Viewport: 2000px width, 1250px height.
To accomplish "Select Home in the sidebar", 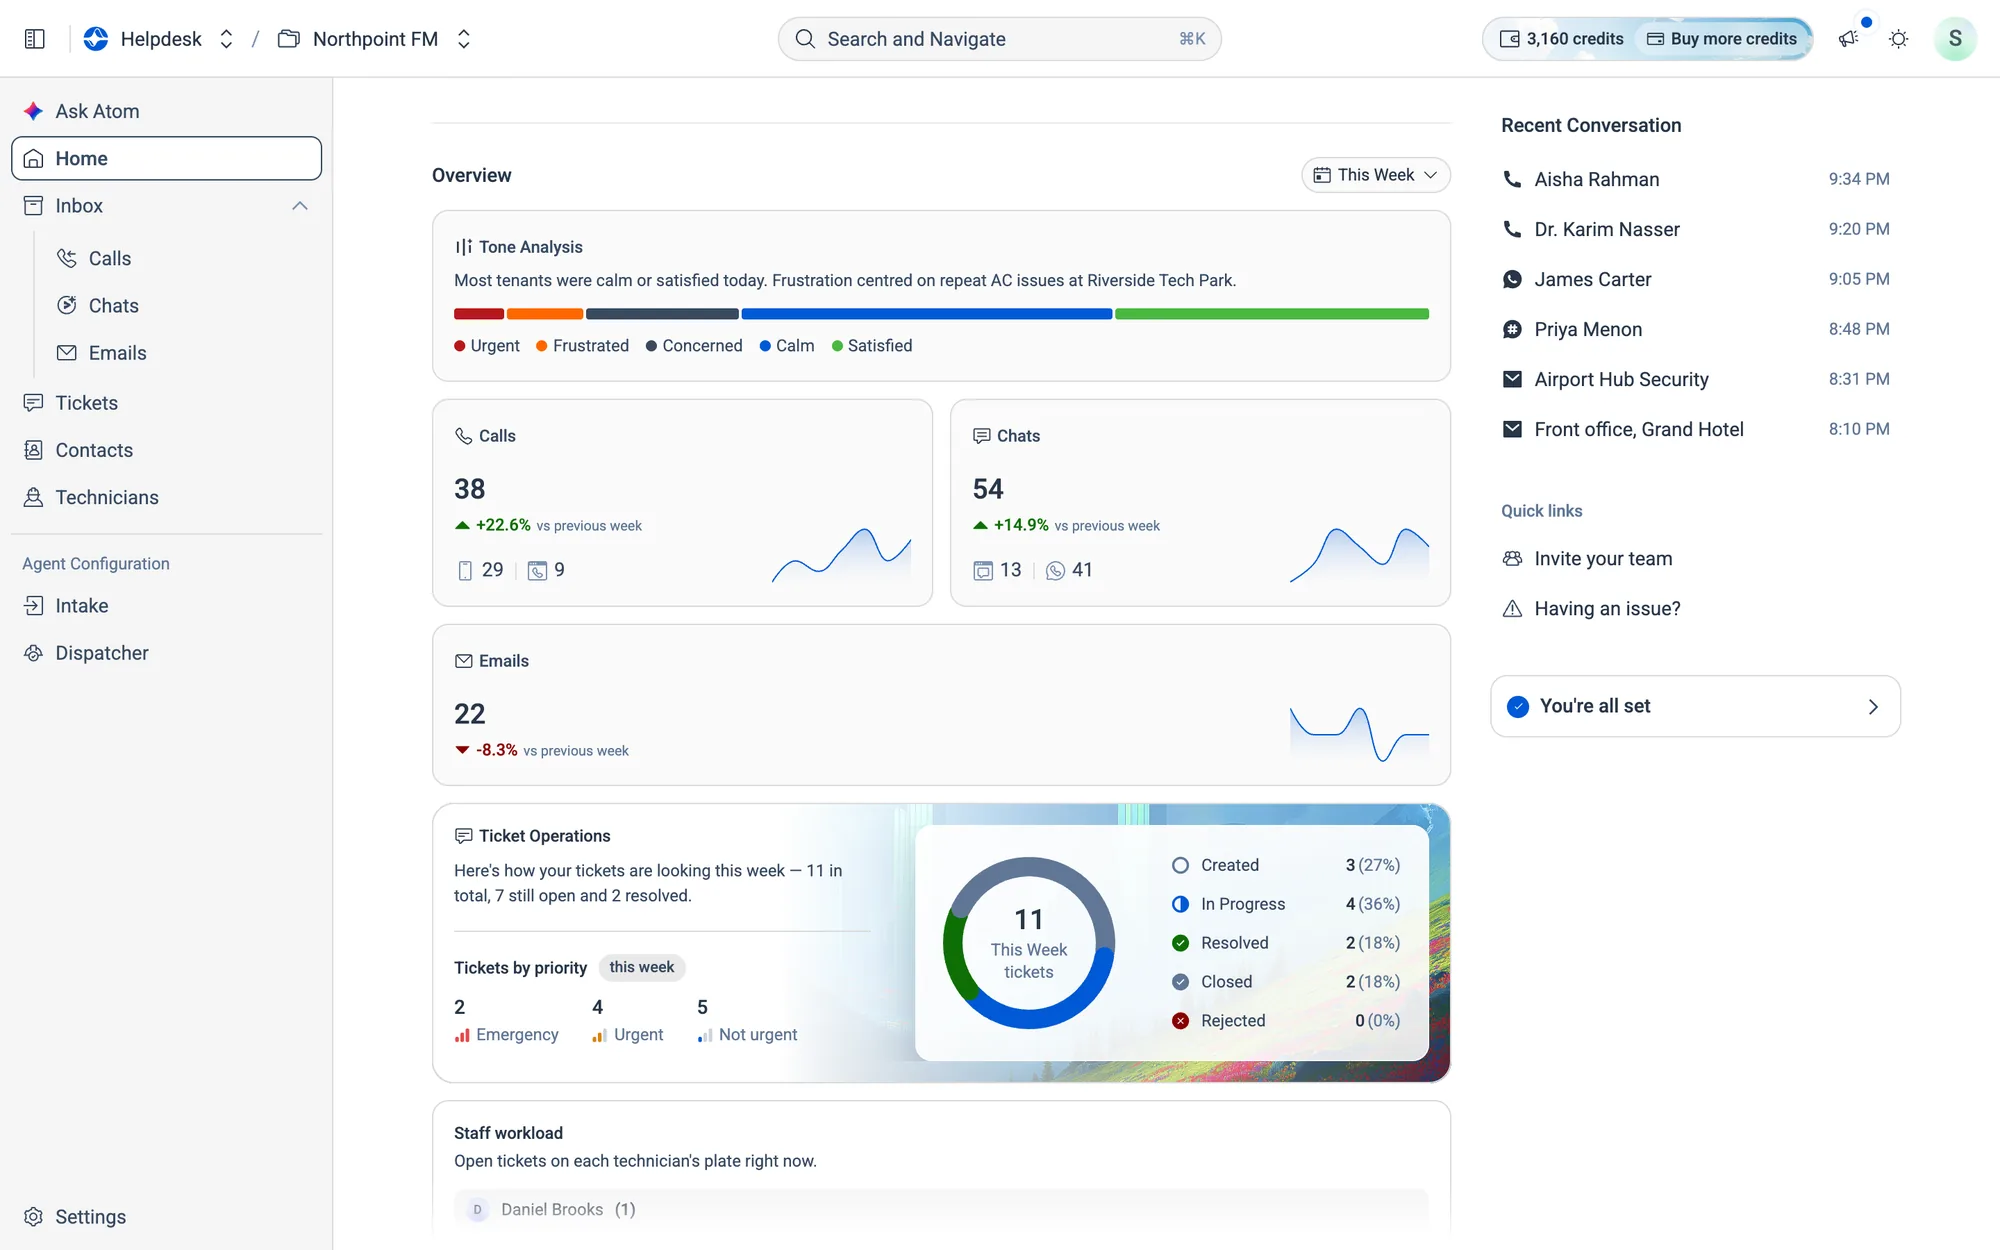I will click(x=166, y=159).
